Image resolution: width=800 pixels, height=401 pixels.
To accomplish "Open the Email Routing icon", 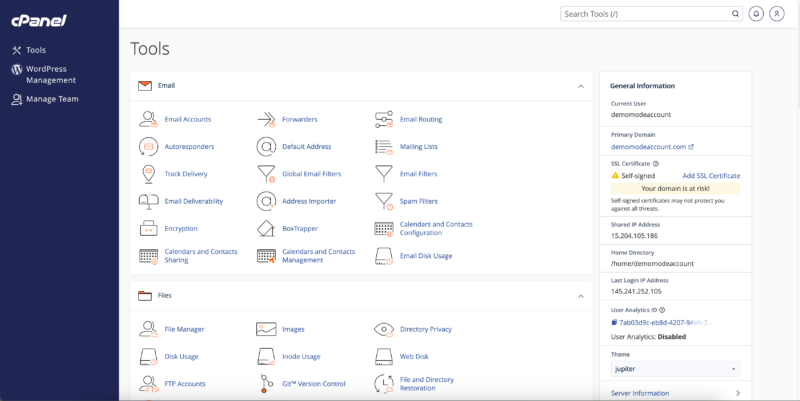I will tap(384, 119).
